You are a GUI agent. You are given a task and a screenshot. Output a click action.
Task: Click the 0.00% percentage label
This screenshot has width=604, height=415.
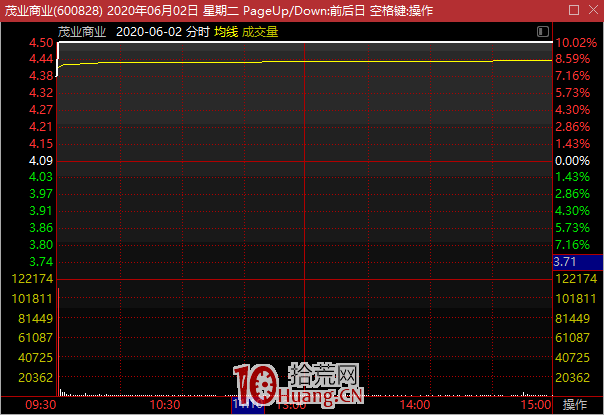point(572,161)
